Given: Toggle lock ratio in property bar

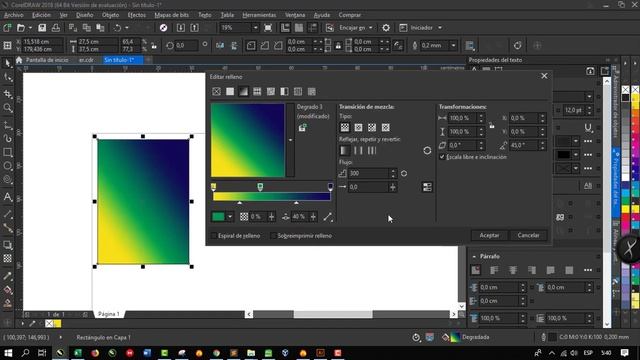Looking at the screenshot, I should (154, 46).
